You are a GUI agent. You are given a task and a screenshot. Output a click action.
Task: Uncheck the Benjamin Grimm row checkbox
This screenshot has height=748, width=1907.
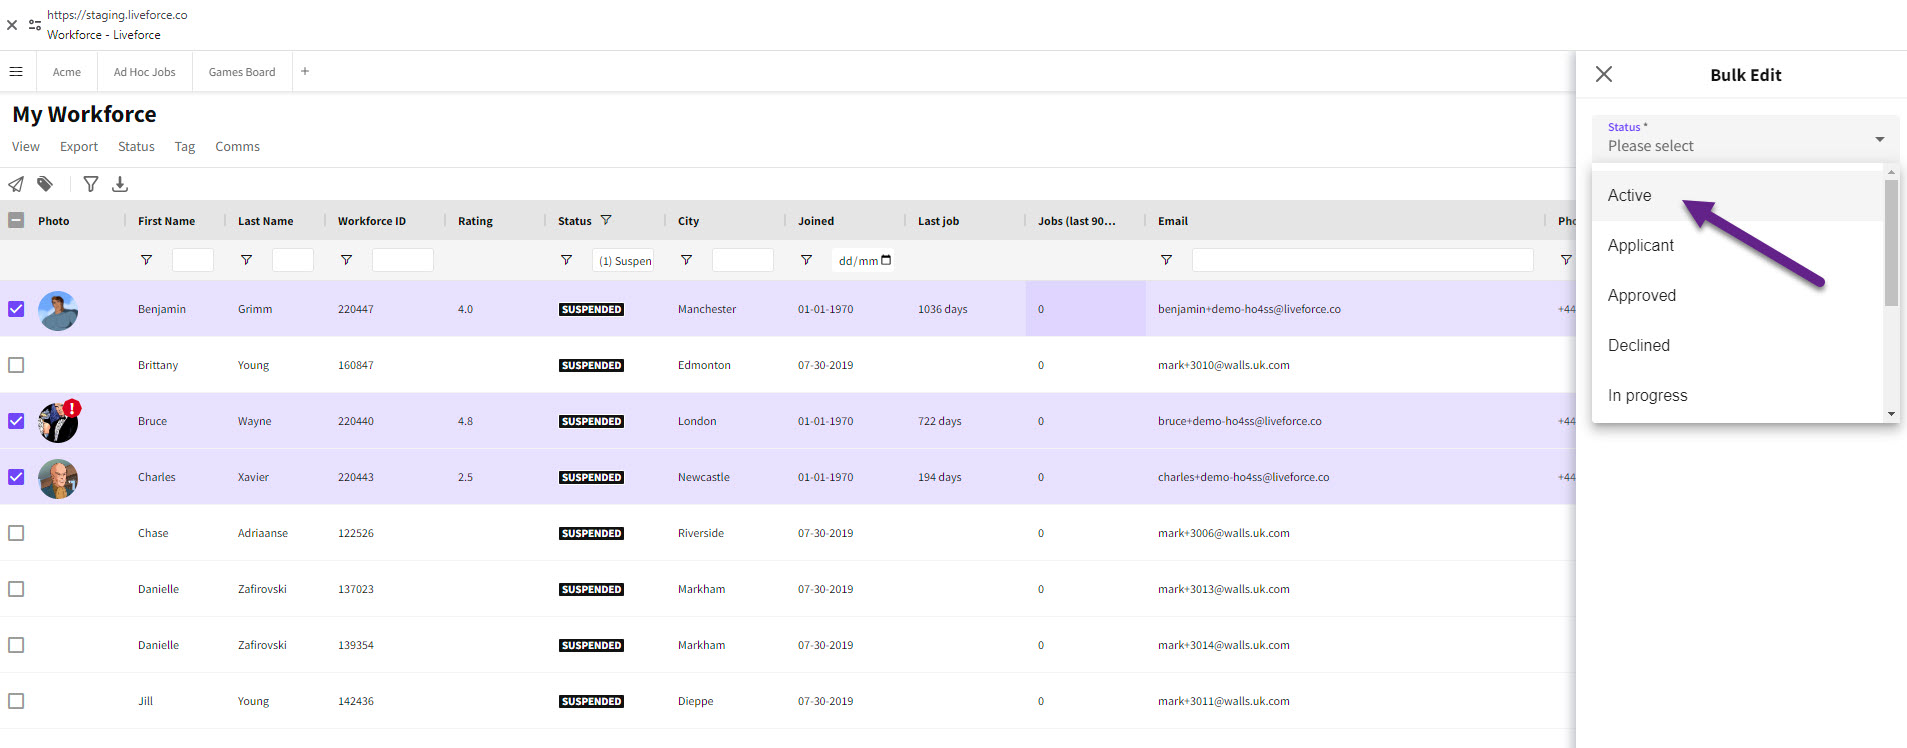click(16, 309)
